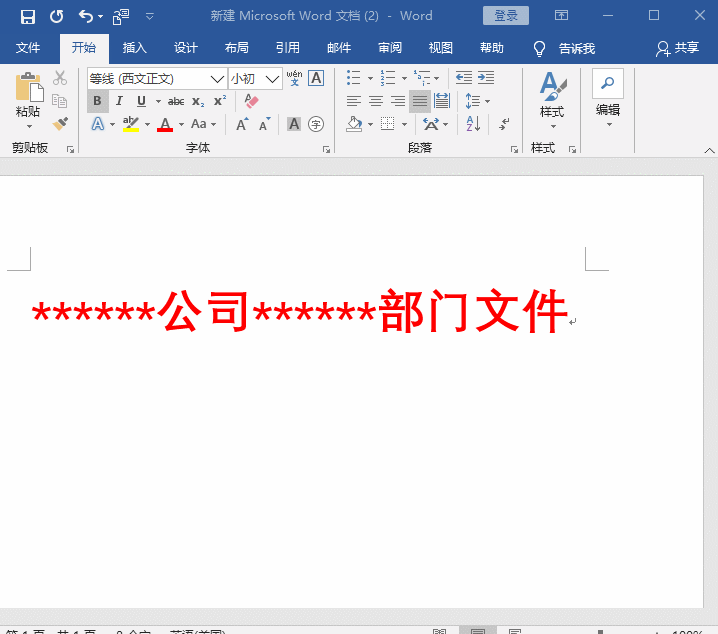This screenshot has width=718, height=634.
Task: Activate the Format Painter brush
Action: point(60,124)
